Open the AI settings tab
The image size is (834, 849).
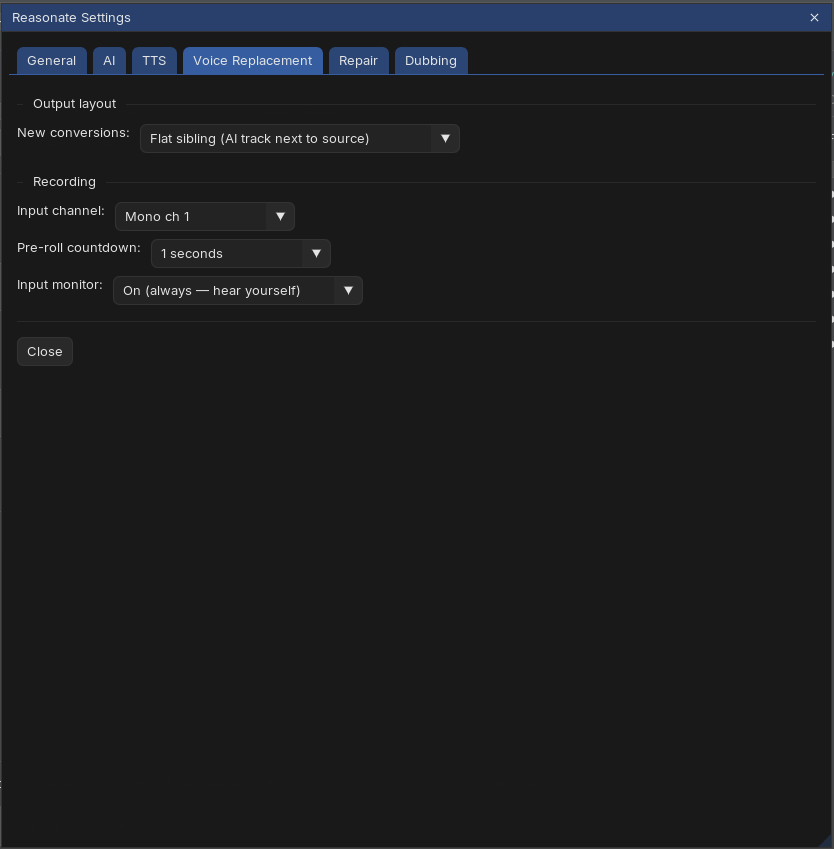point(109,61)
